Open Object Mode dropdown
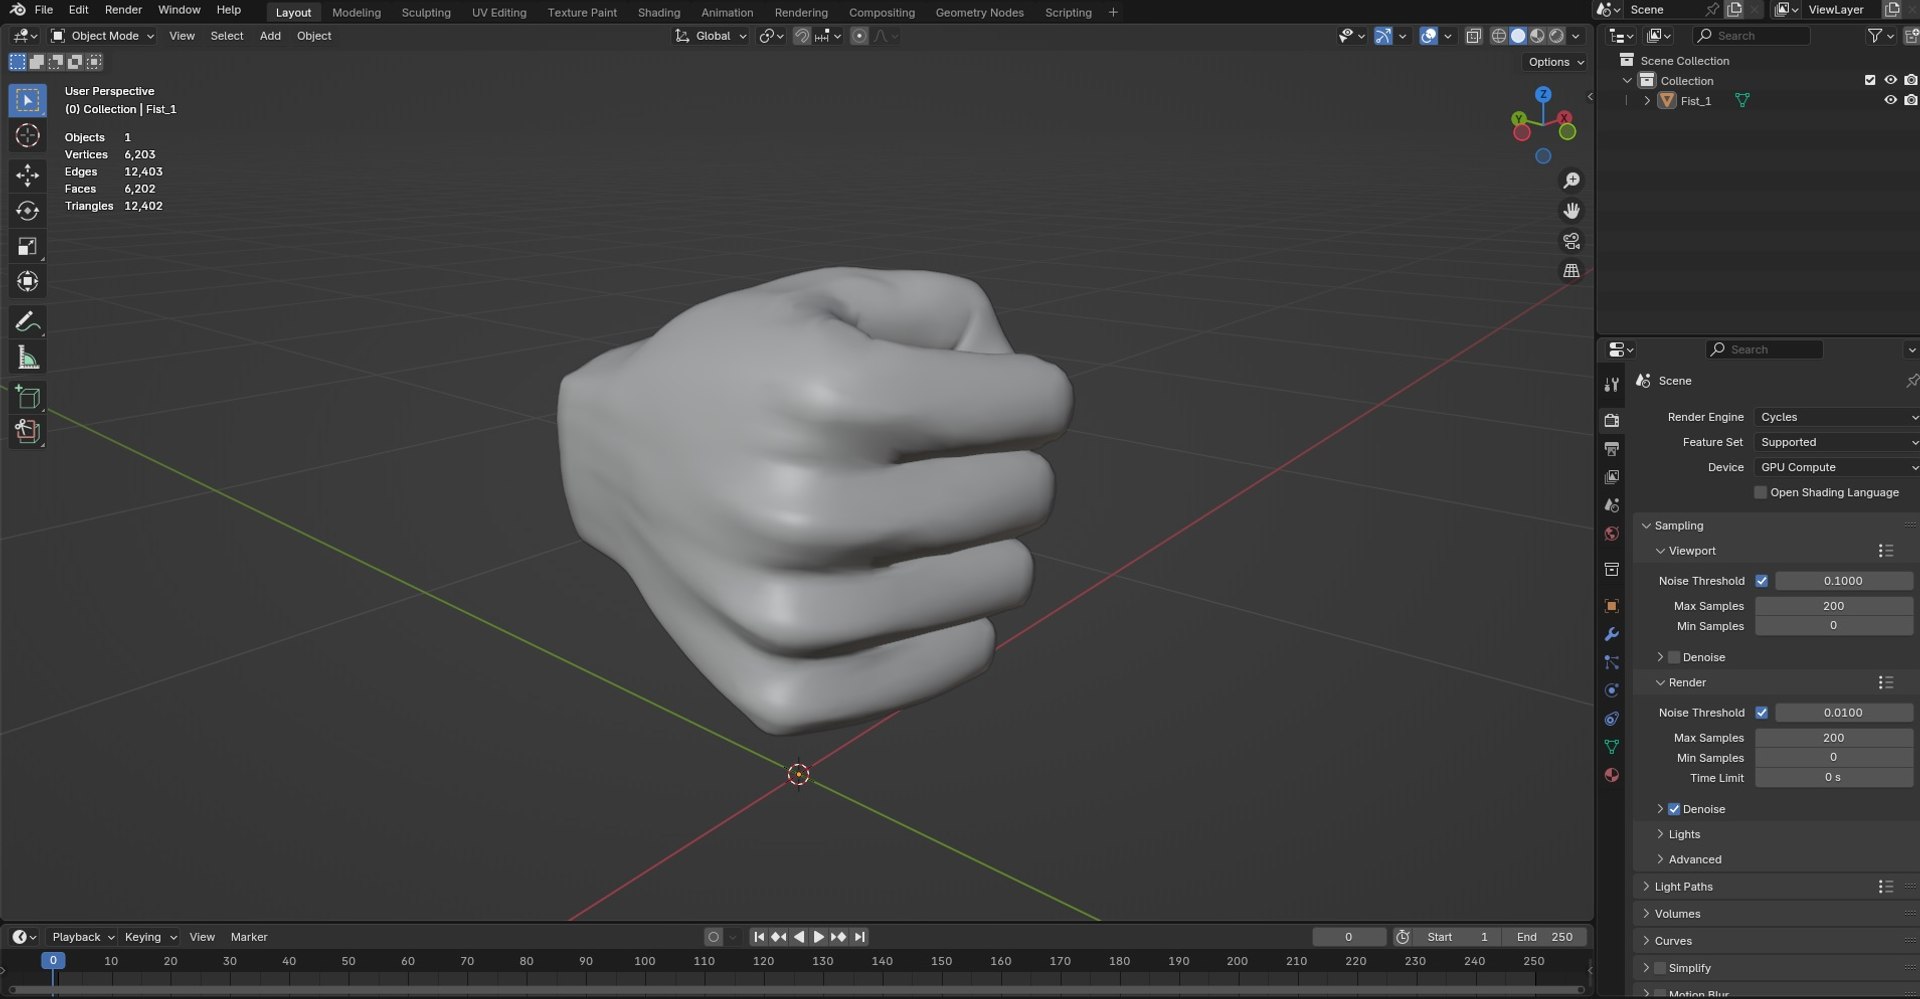1920x999 pixels. tap(103, 36)
